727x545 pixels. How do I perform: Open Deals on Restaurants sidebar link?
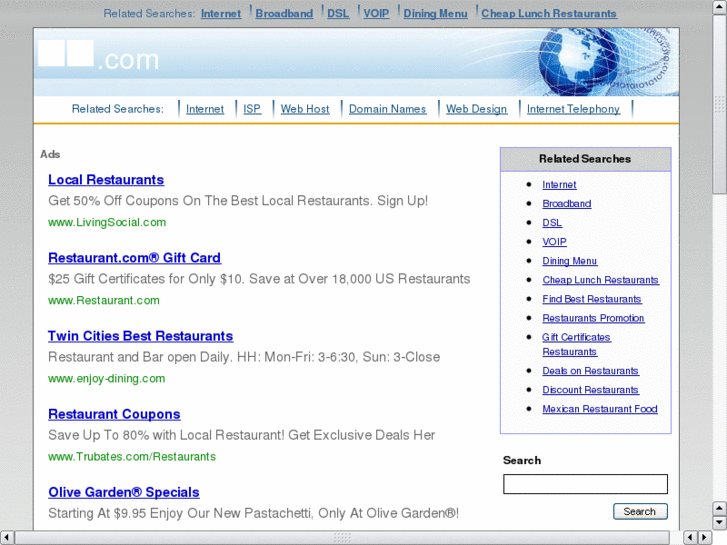[x=591, y=371]
